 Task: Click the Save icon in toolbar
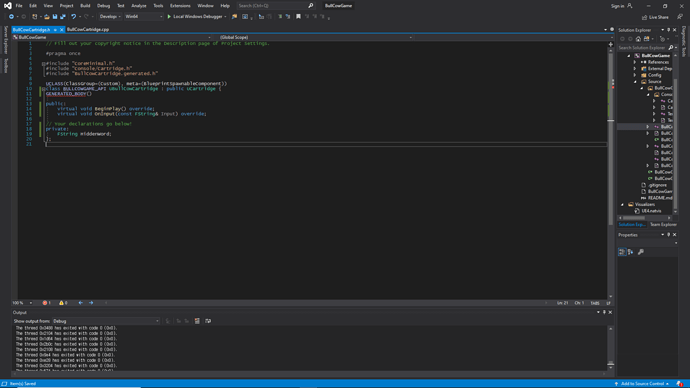55,17
